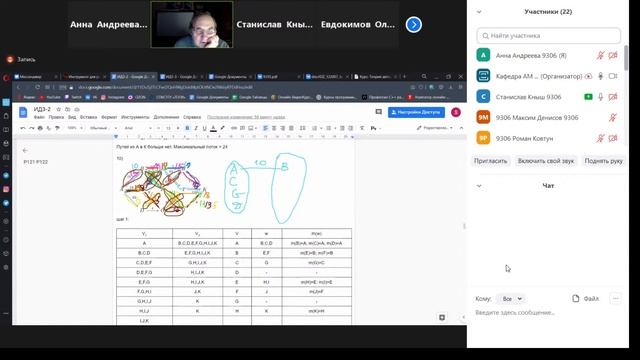
Task: Open the Файл menu
Action: pyautogui.click(x=39, y=117)
